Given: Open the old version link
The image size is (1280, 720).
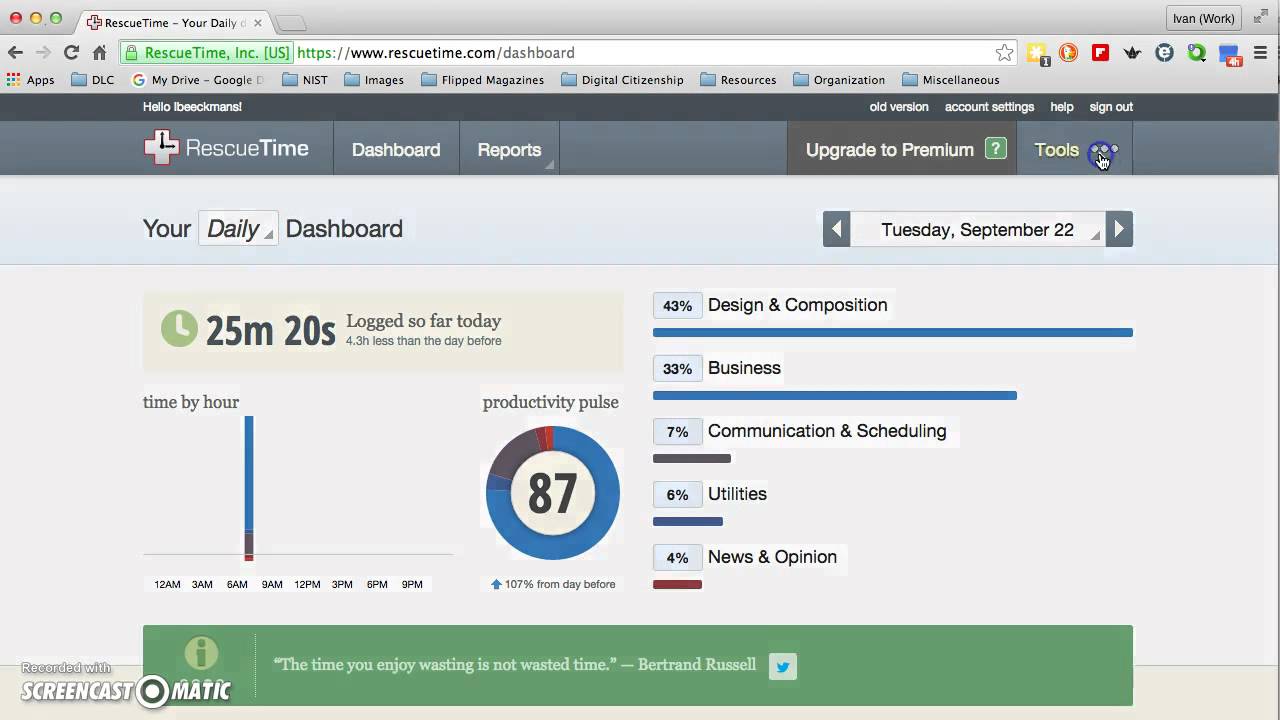Looking at the screenshot, I should [x=899, y=107].
